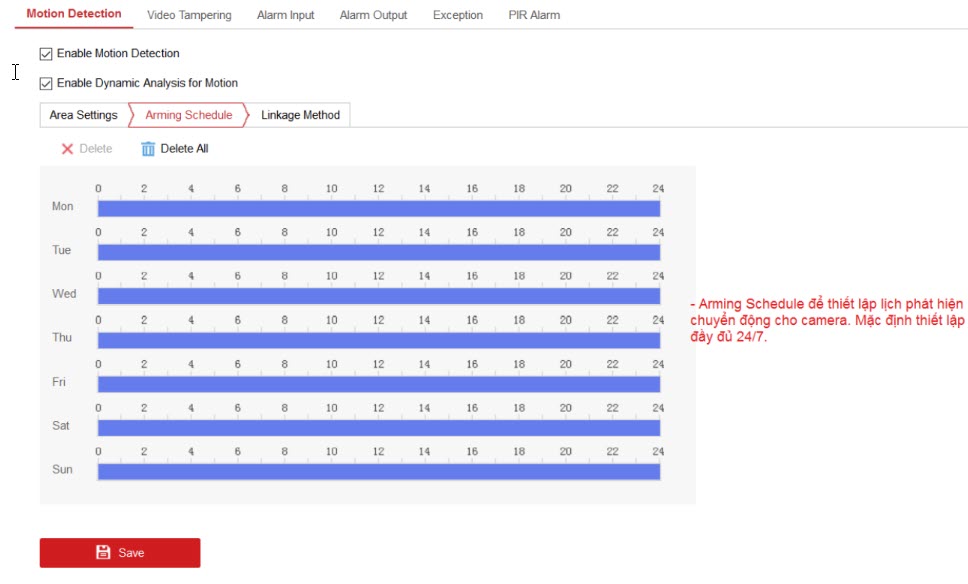Select the Motion Detection tab
The width and height of the screenshot is (968, 584).
(x=74, y=14)
